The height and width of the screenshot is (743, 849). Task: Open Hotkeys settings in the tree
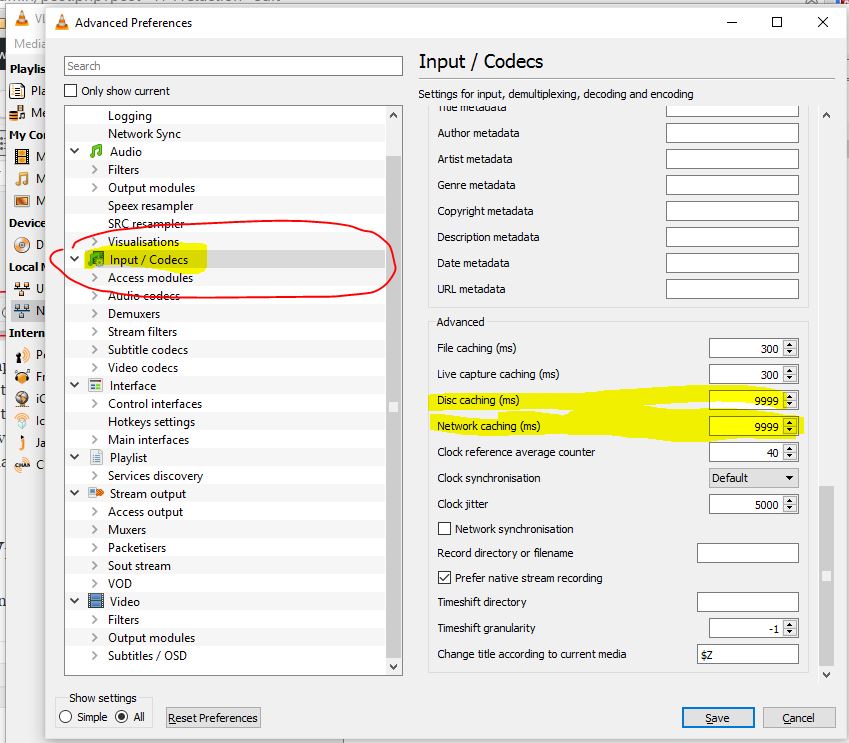click(x=151, y=422)
